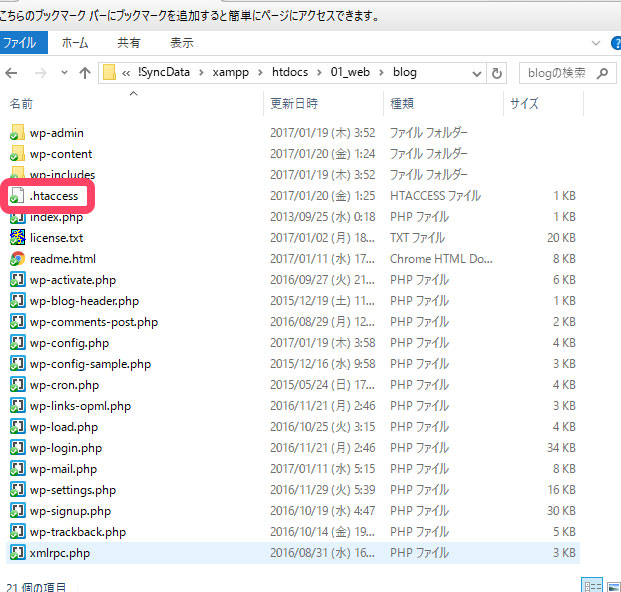Viewport: 621px width, 592px height.
Task: Sort by the 名前 column header
Action: point(21,104)
